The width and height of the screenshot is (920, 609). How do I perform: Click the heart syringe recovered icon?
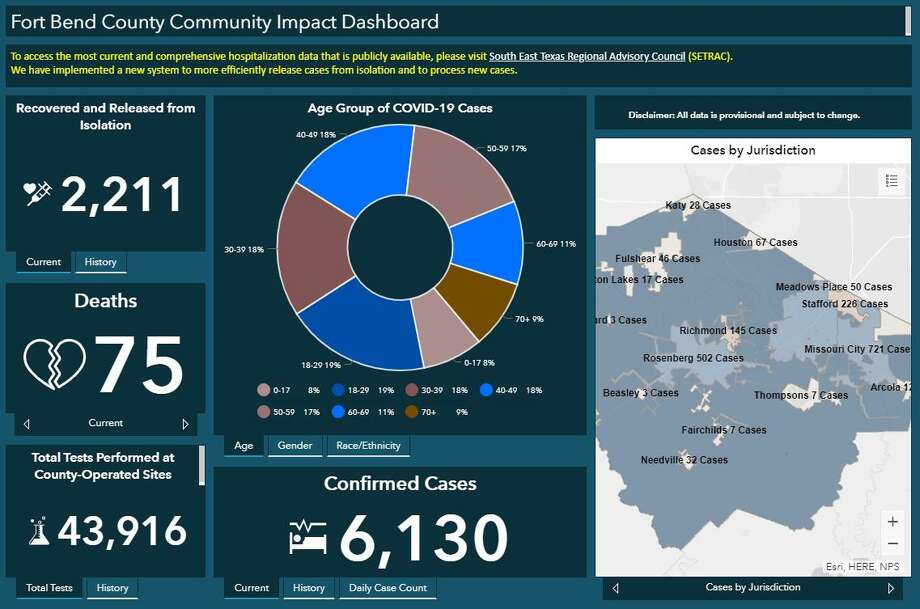[x=38, y=194]
